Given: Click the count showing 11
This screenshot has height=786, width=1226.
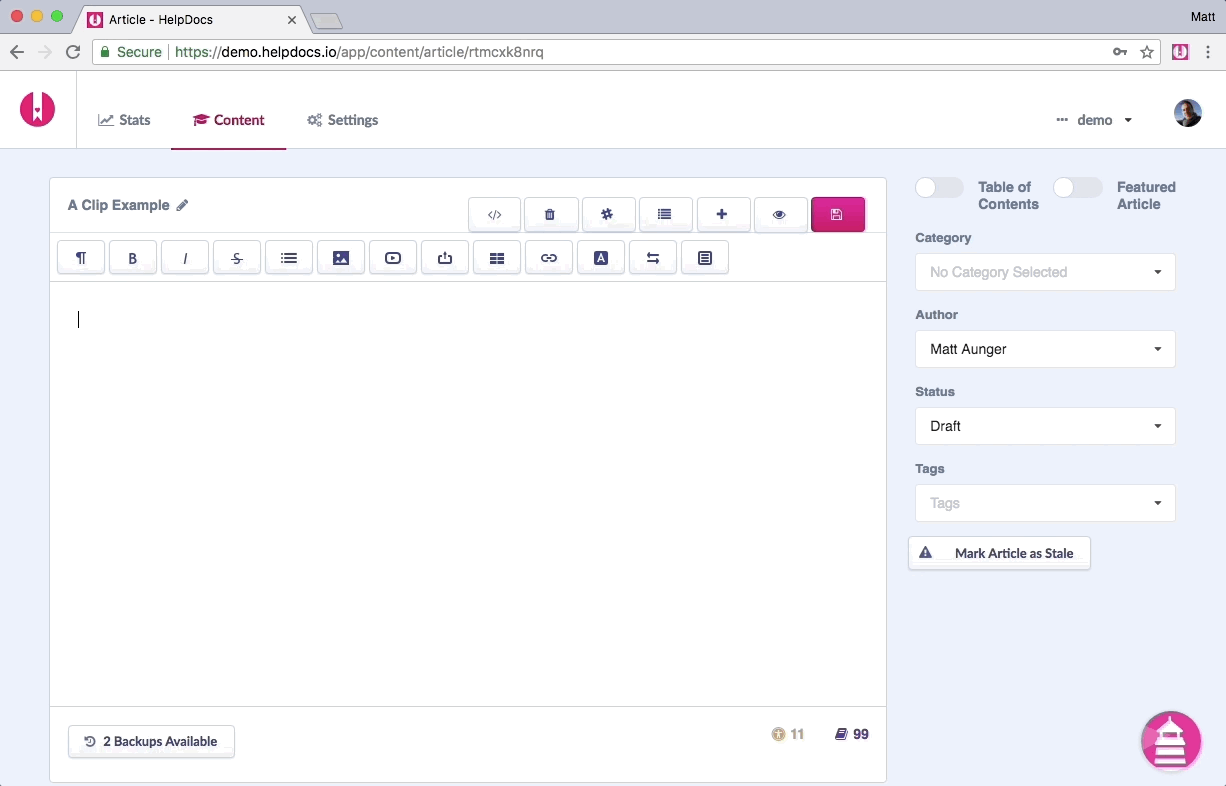Looking at the screenshot, I should tap(788, 734).
